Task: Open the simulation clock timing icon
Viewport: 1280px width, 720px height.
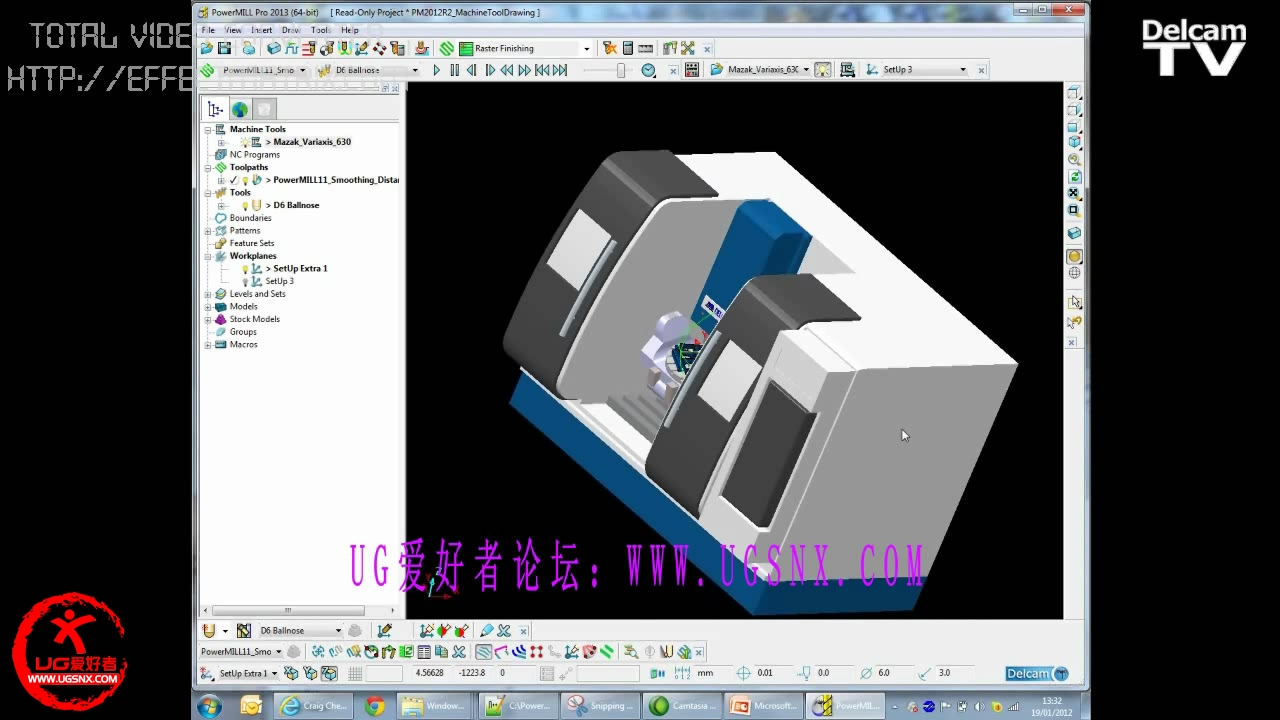Action: click(x=648, y=70)
